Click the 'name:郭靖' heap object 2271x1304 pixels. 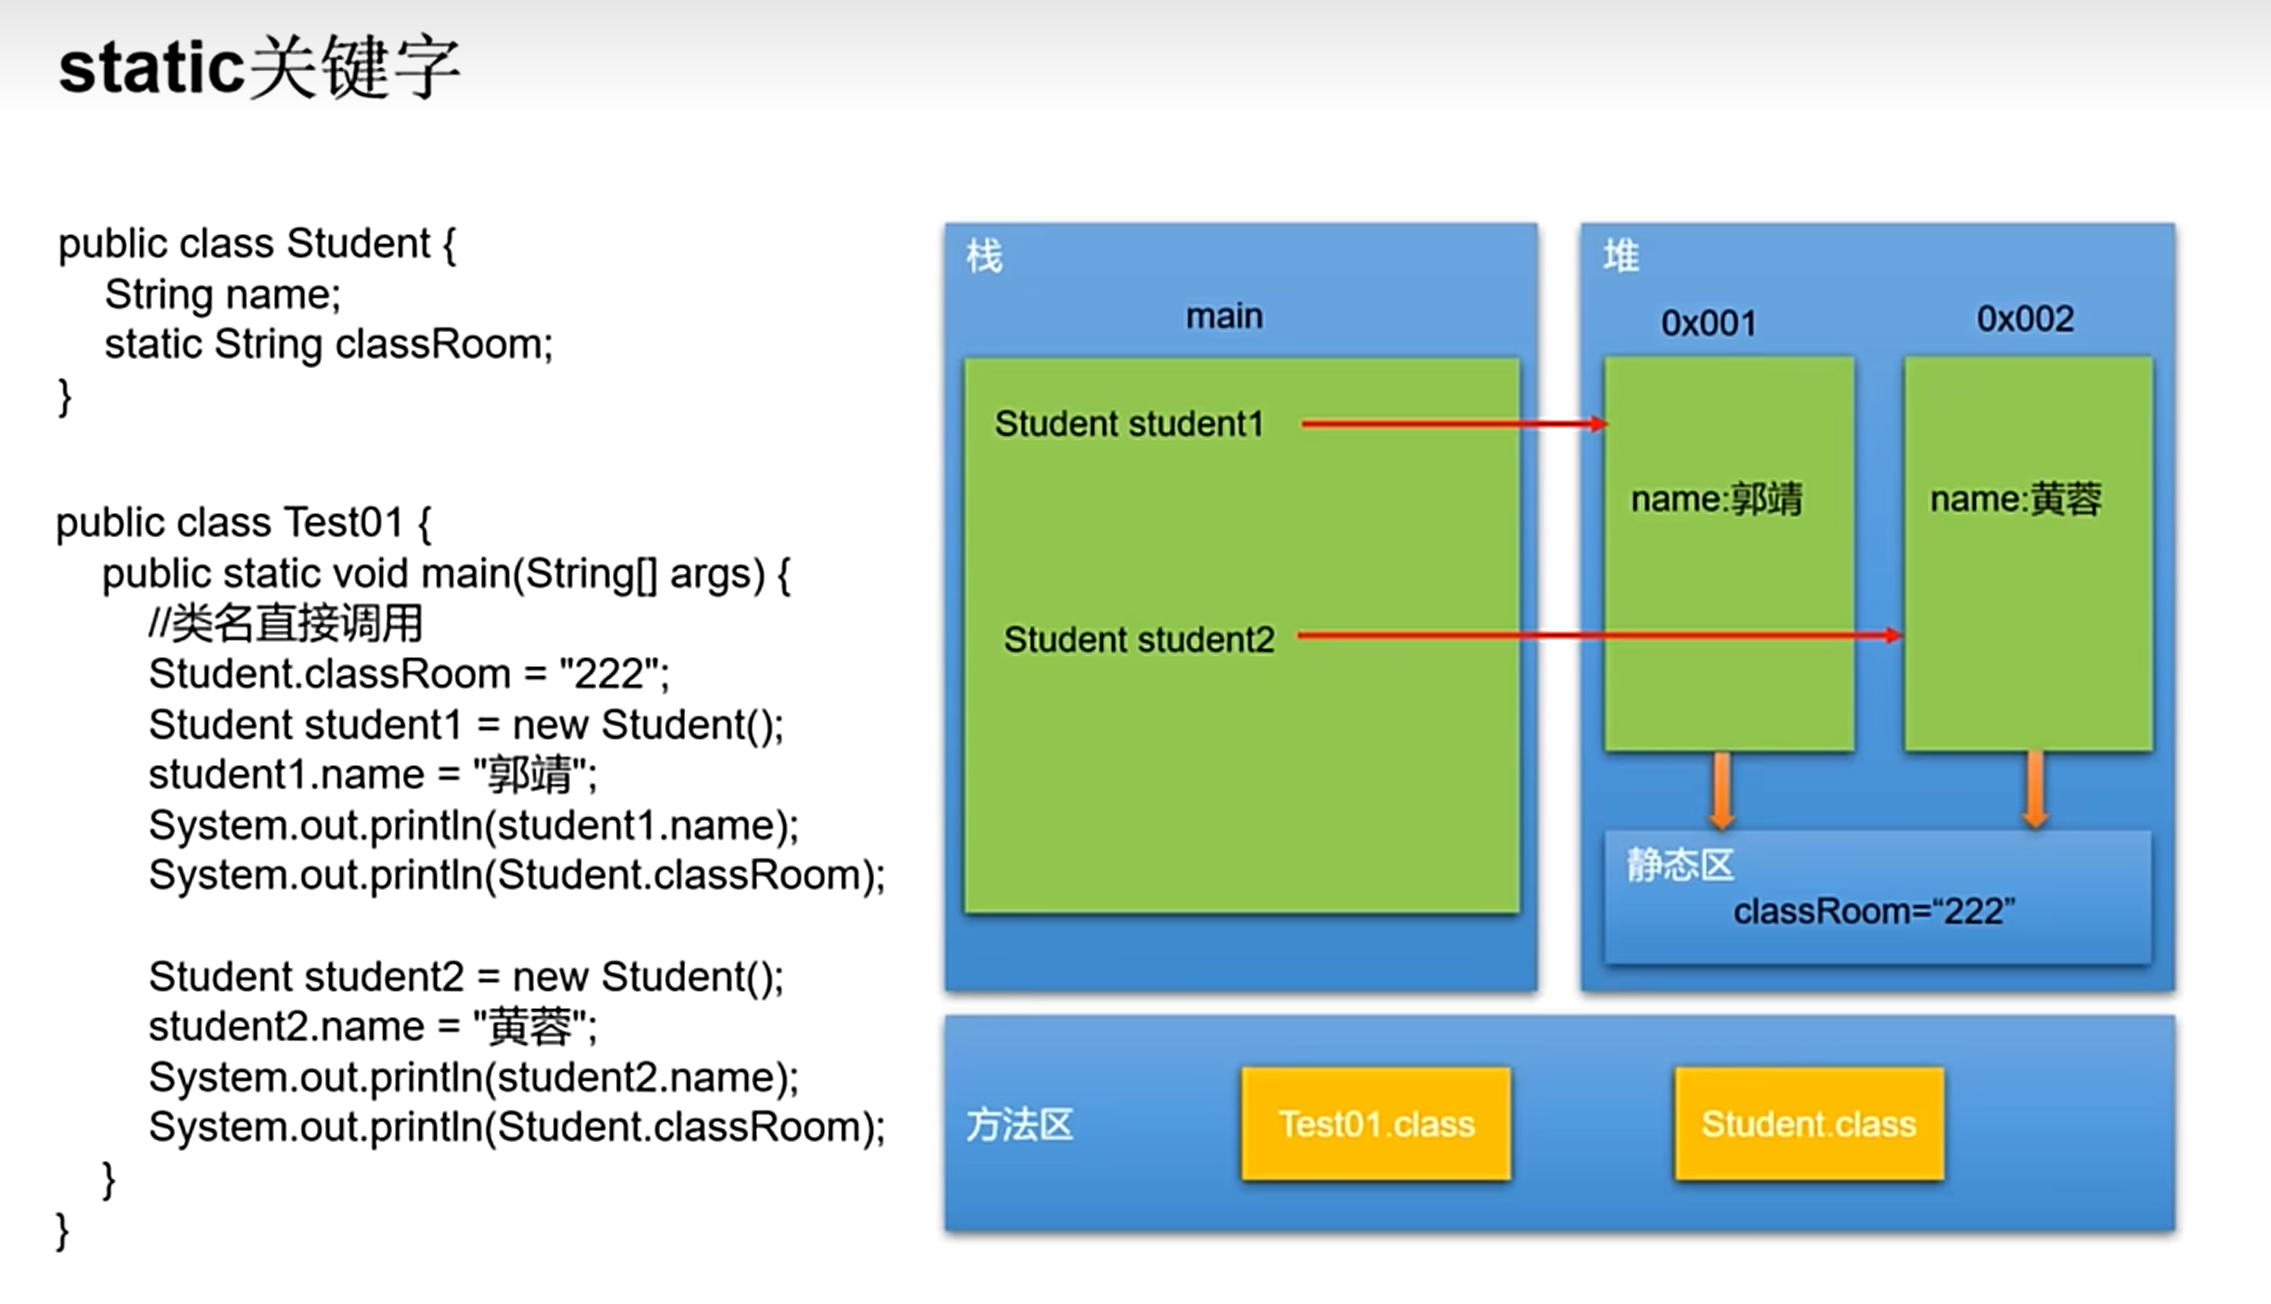tap(1716, 498)
